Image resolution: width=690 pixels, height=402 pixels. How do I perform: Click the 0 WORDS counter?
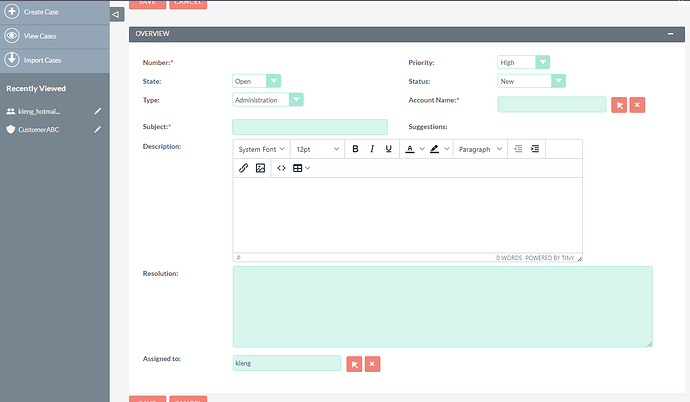(509, 258)
